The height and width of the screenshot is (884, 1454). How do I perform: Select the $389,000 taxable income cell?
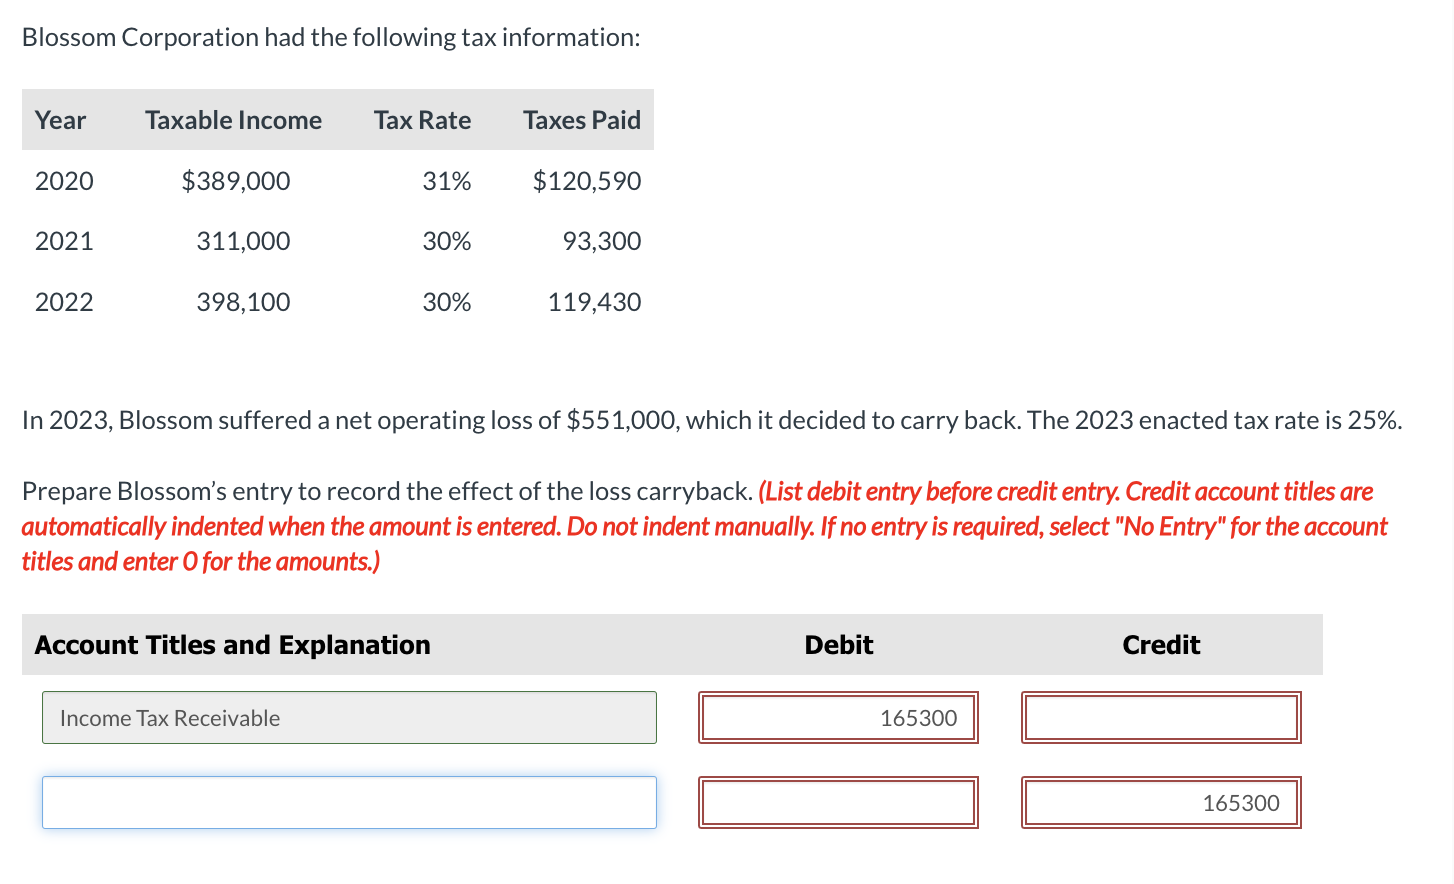pyautogui.click(x=236, y=180)
